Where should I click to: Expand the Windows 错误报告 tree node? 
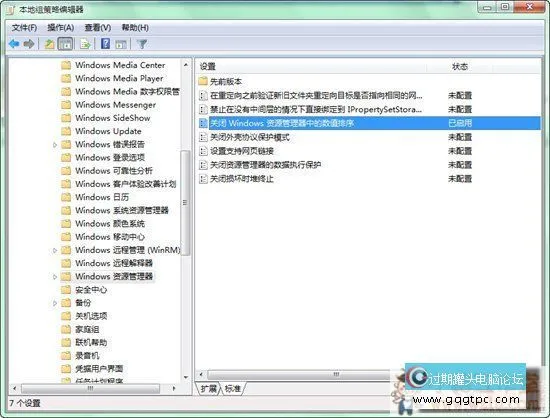coord(55,144)
